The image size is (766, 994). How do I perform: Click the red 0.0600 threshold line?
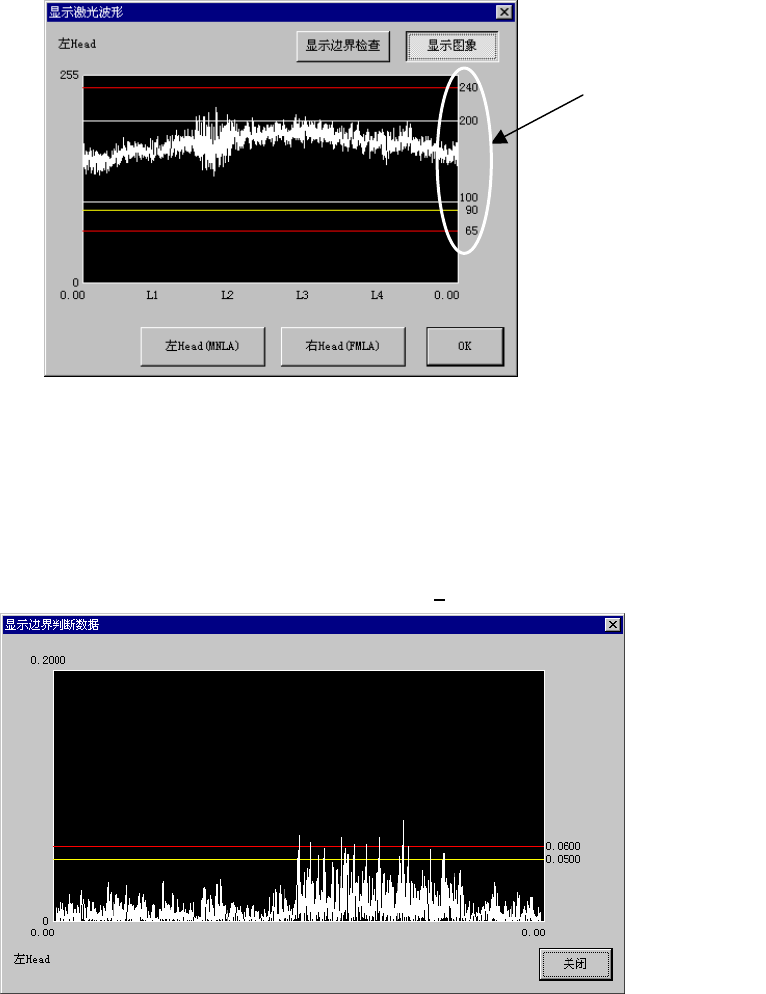[x=299, y=846]
